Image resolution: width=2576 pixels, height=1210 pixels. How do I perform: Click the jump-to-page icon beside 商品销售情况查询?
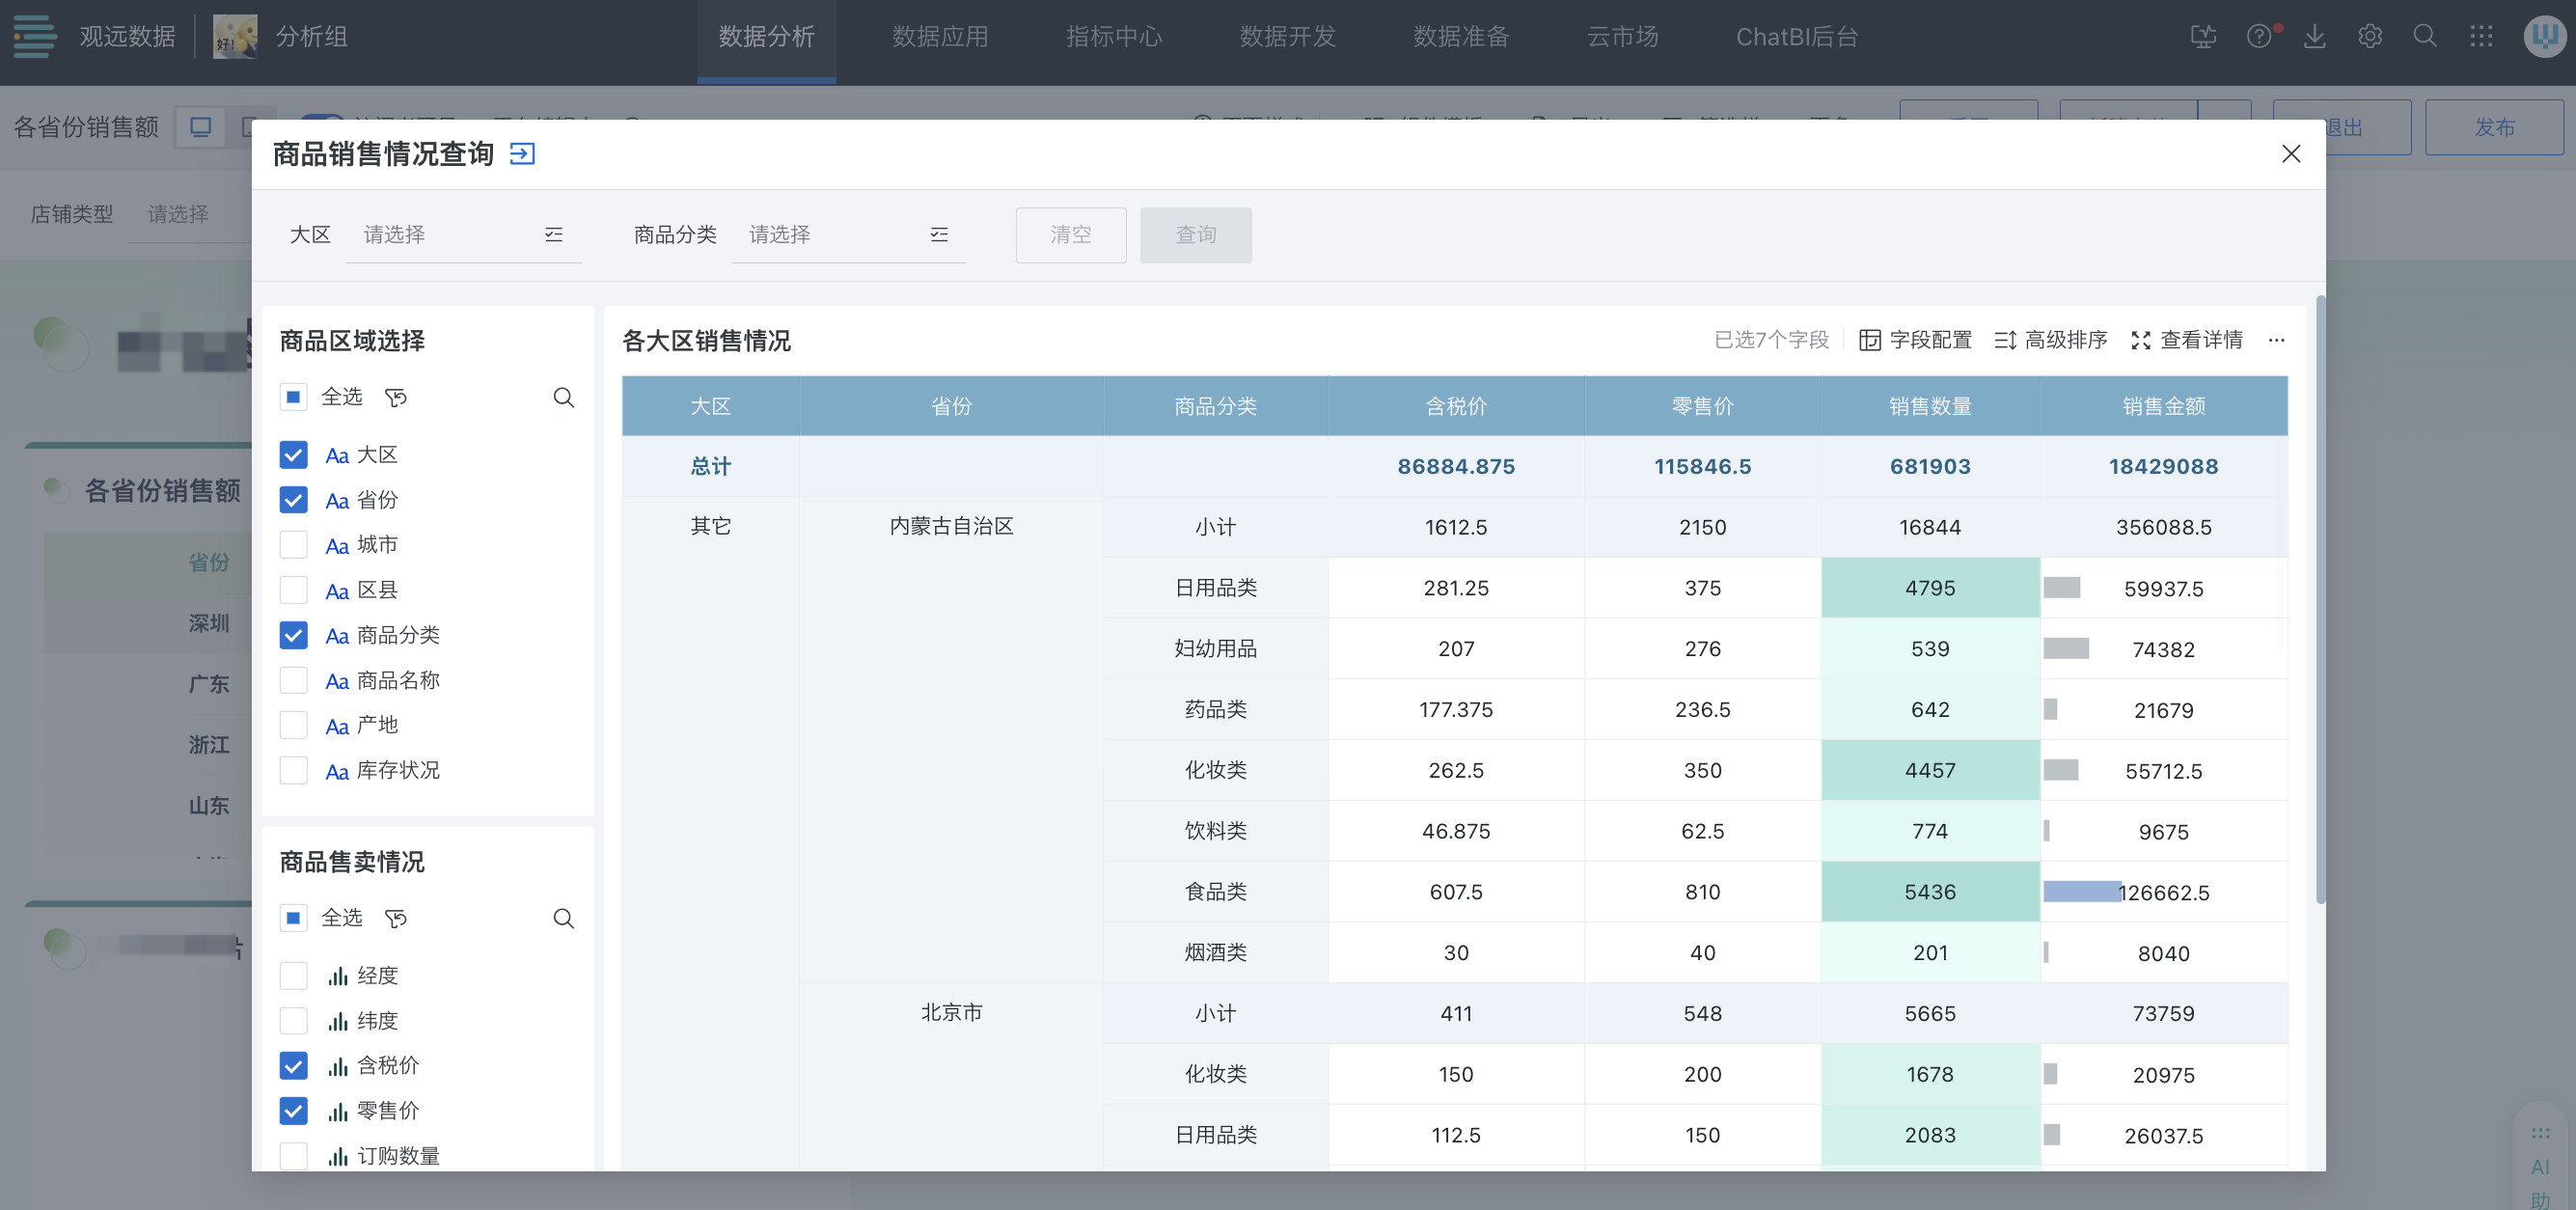pyautogui.click(x=522, y=153)
